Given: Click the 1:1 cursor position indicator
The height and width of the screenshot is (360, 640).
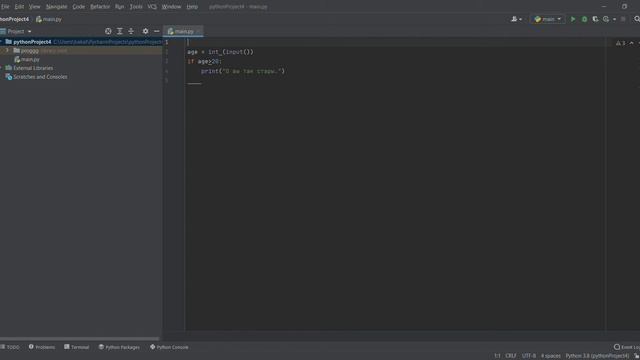Looking at the screenshot, I should 497,356.
